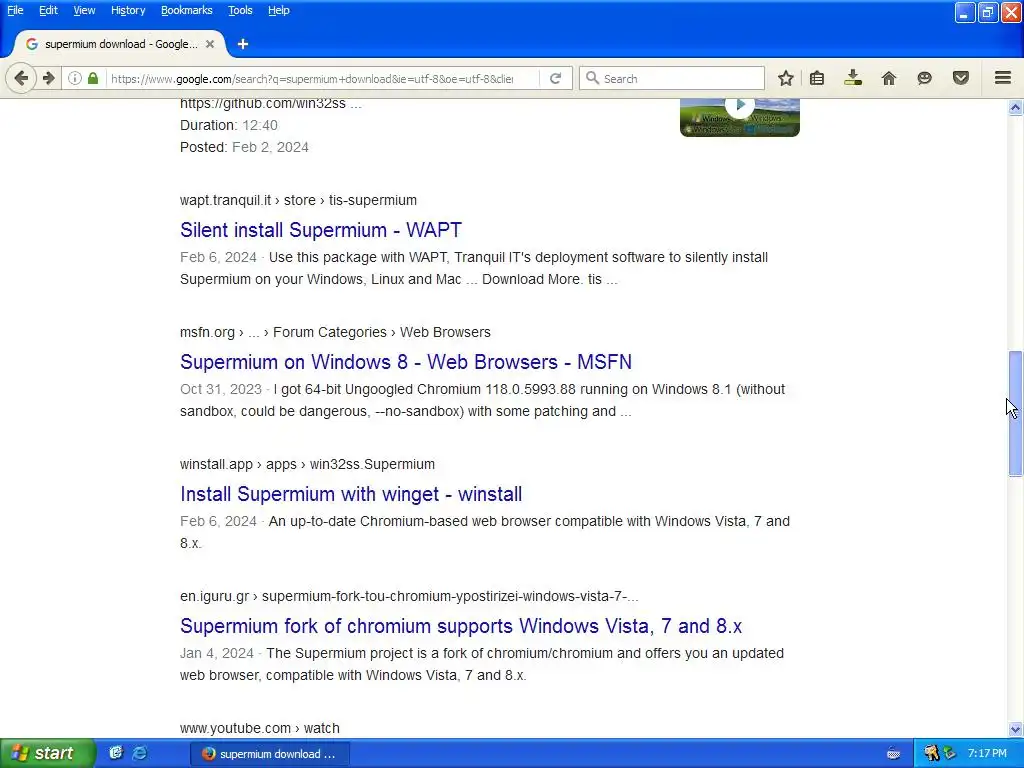
Task: Open the View menu
Action: point(84,10)
